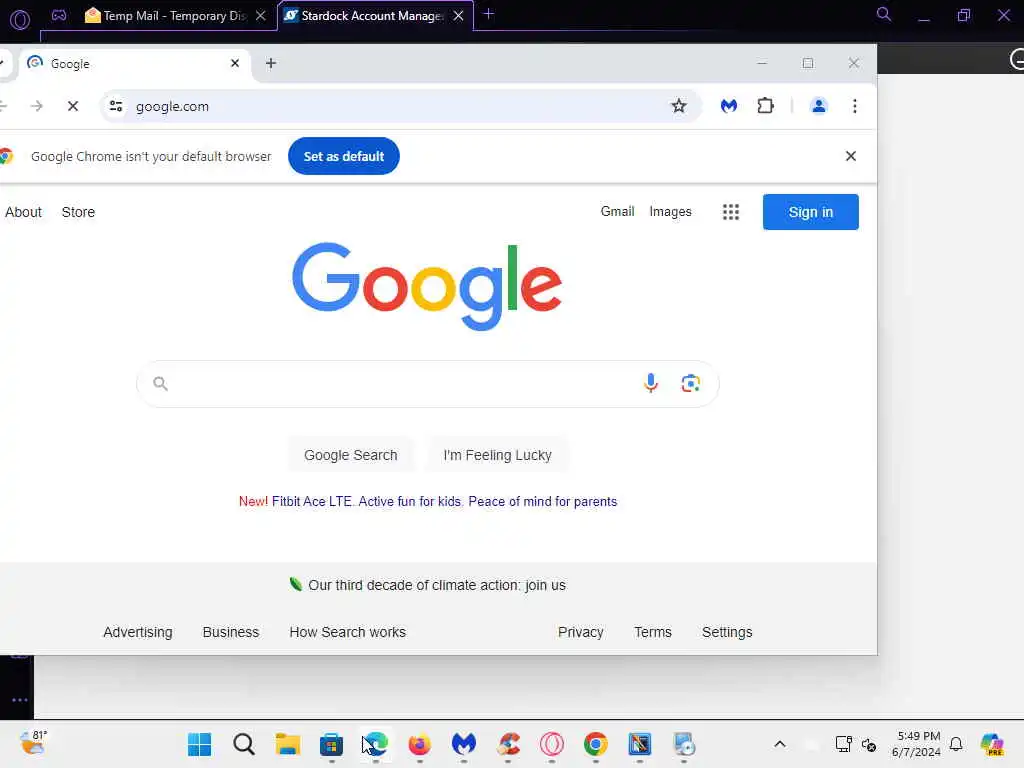
Task: Open Chrome's three-dot menu
Action: click(855, 106)
